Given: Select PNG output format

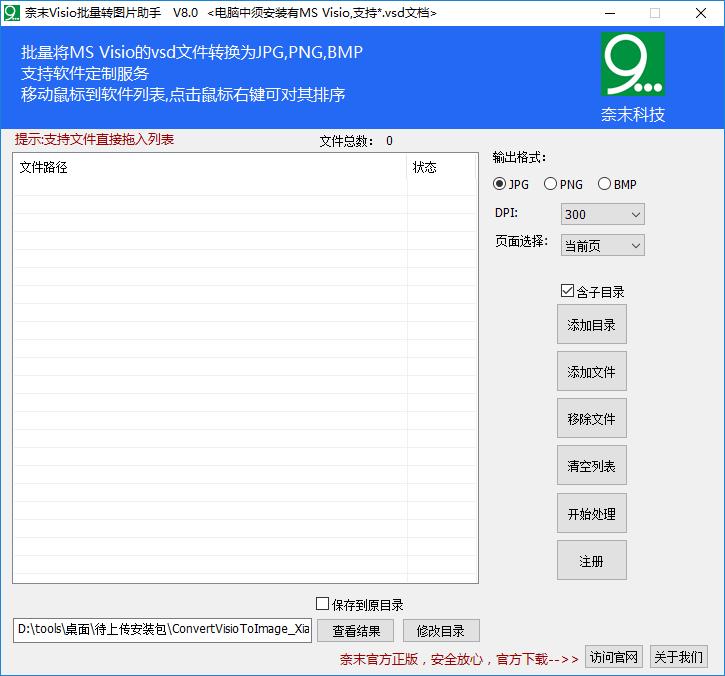Looking at the screenshot, I should [550, 184].
